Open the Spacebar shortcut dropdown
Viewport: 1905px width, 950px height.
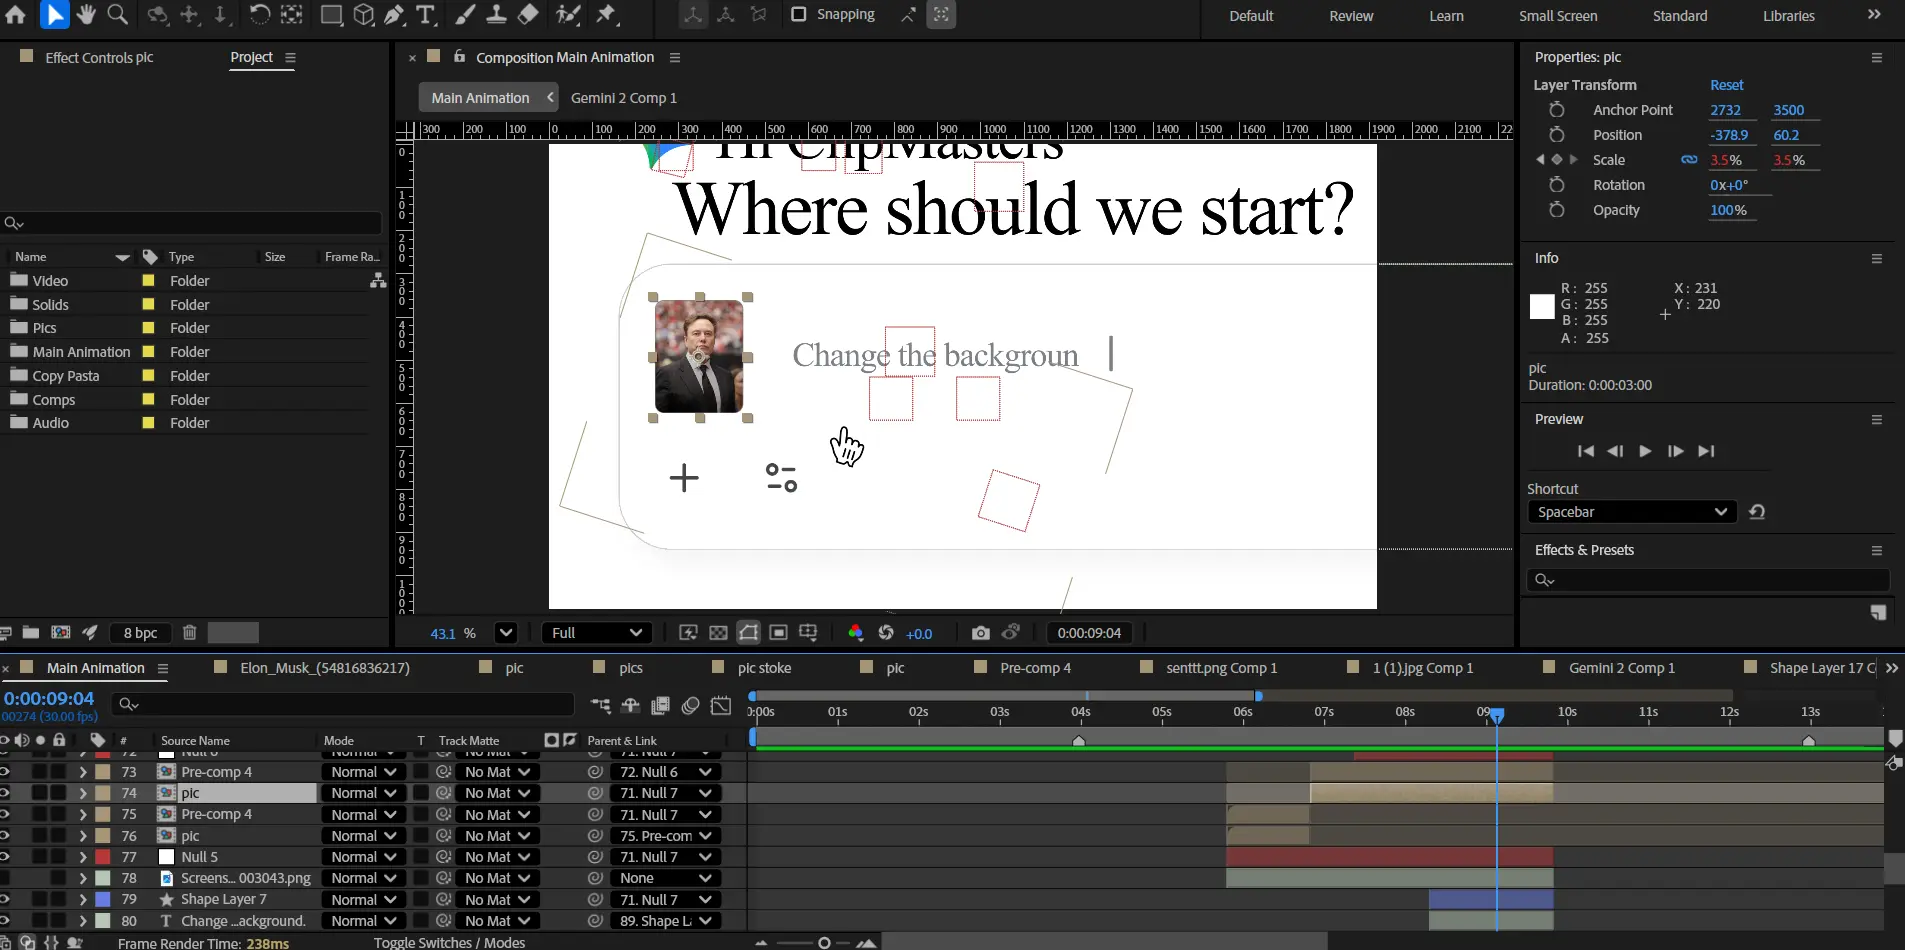click(1632, 512)
